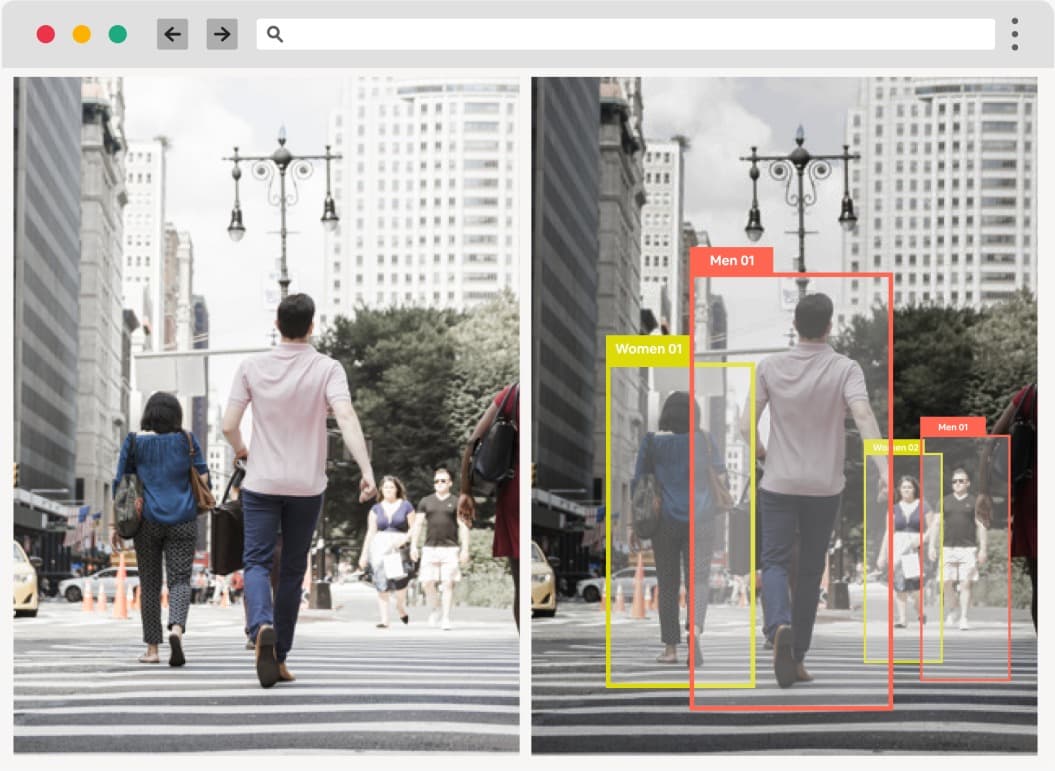Click the back navigation arrow
The image size is (1055, 771).
[171, 33]
